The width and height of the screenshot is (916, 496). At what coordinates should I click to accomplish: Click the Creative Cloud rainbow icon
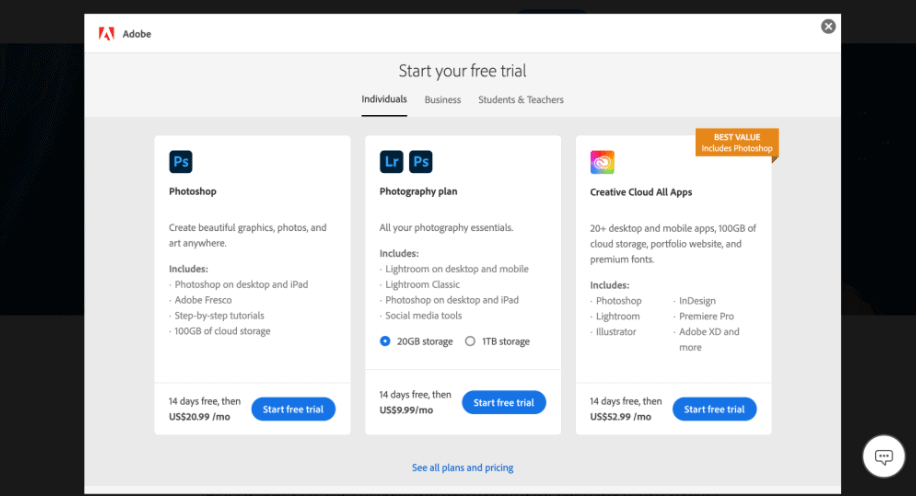click(x=602, y=162)
